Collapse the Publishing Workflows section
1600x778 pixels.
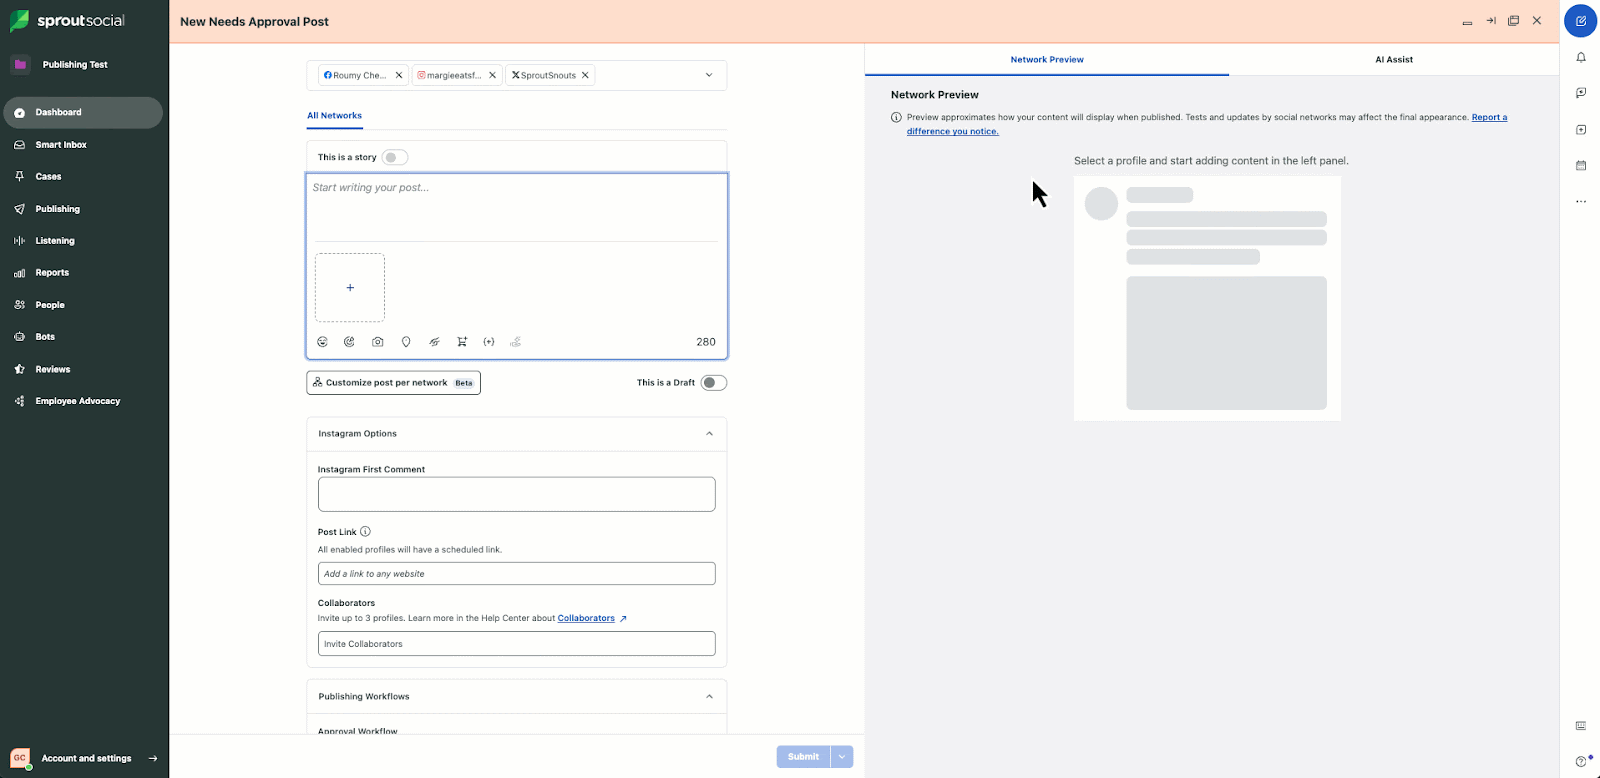pyautogui.click(x=710, y=697)
